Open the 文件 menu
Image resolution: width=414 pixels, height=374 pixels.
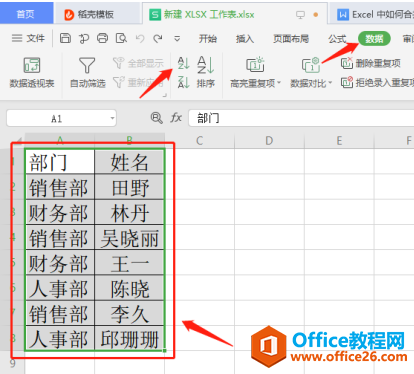(x=28, y=38)
